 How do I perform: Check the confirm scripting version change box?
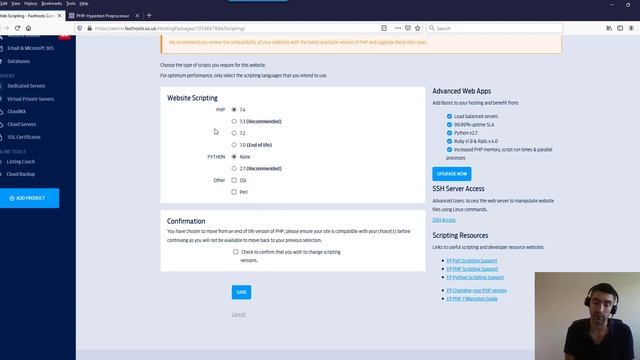coord(236,252)
